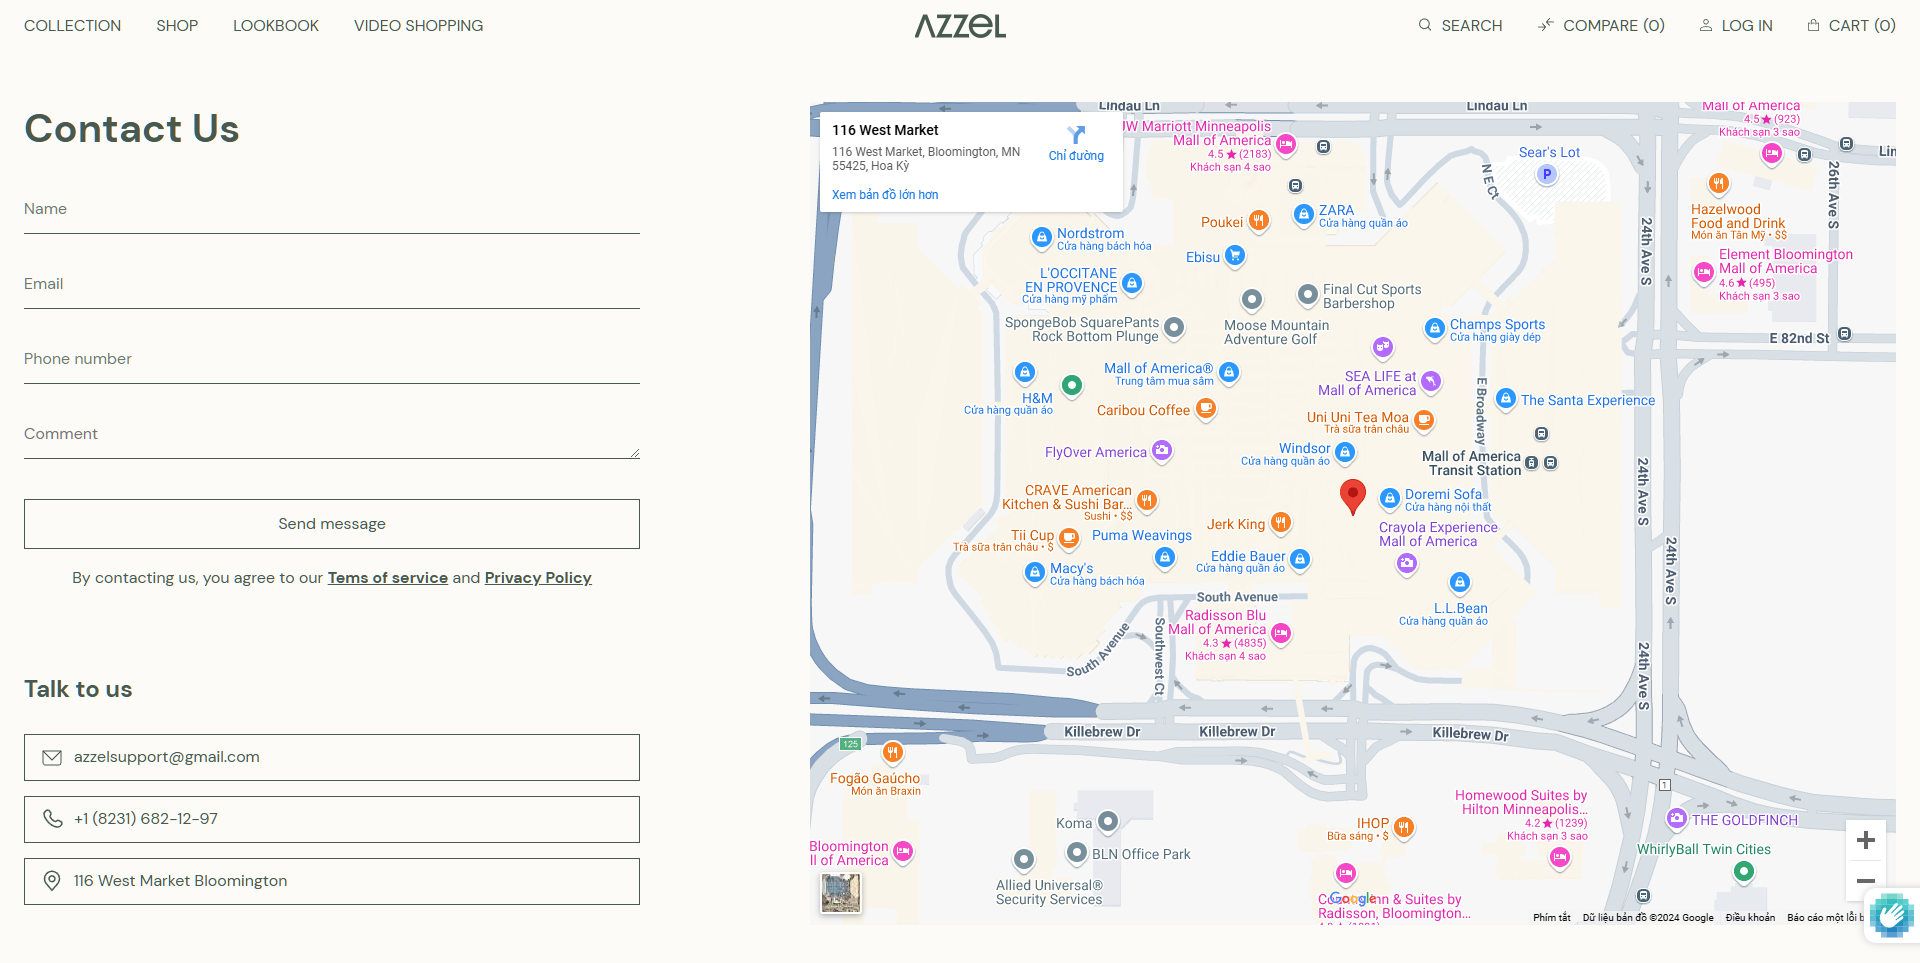1920x963 pixels.
Task: Click the azzelsupport@gmail.com contact box
Action: point(332,758)
